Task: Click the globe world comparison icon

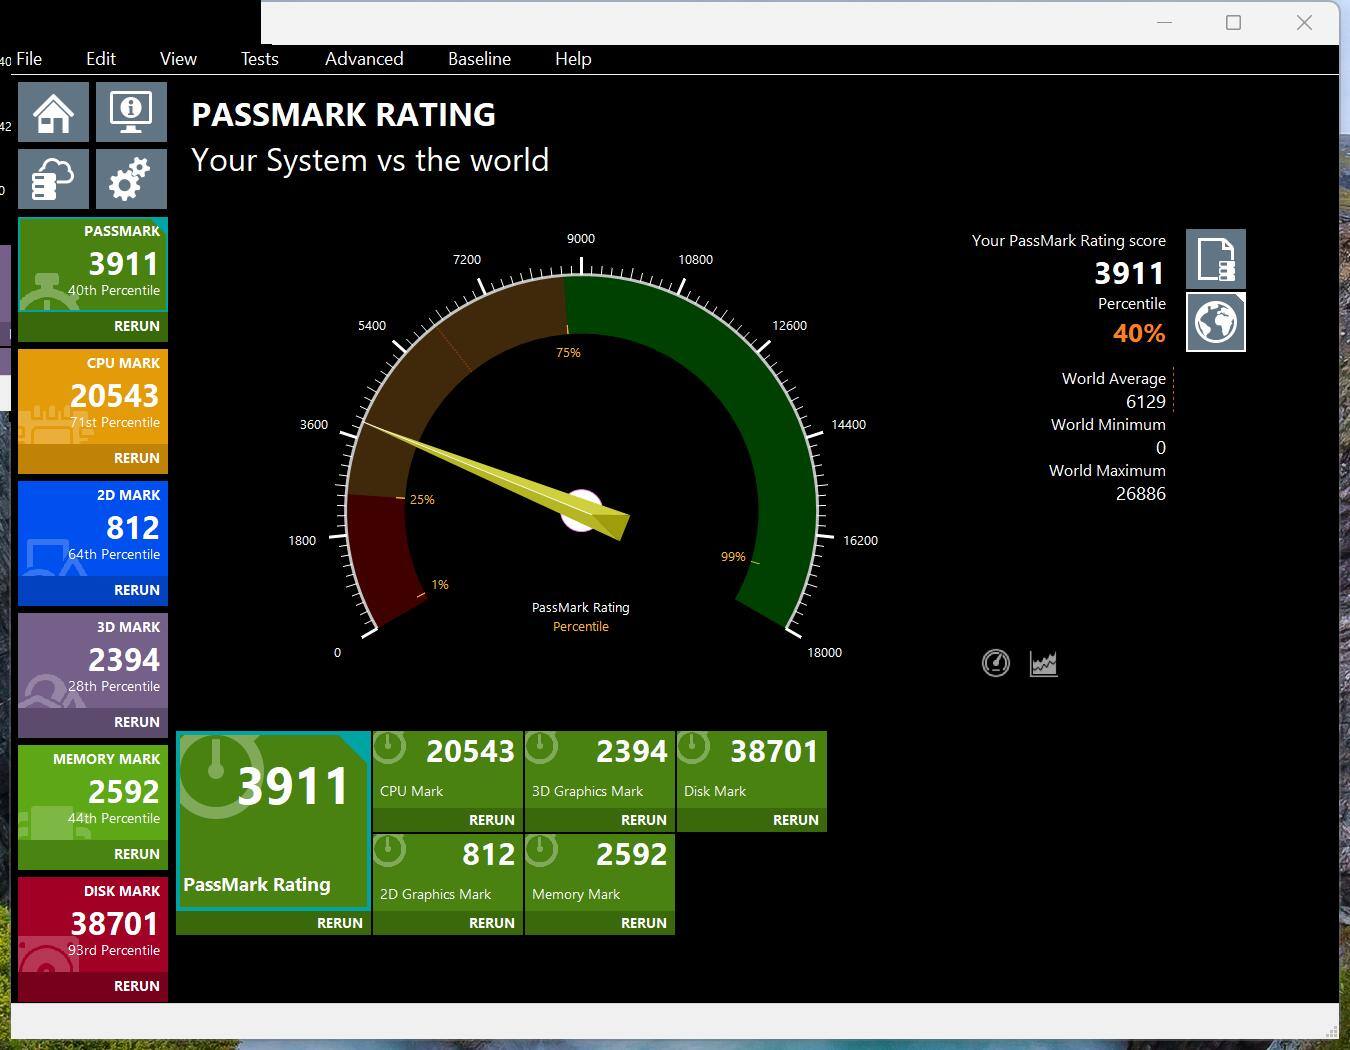Action: click(1216, 322)
